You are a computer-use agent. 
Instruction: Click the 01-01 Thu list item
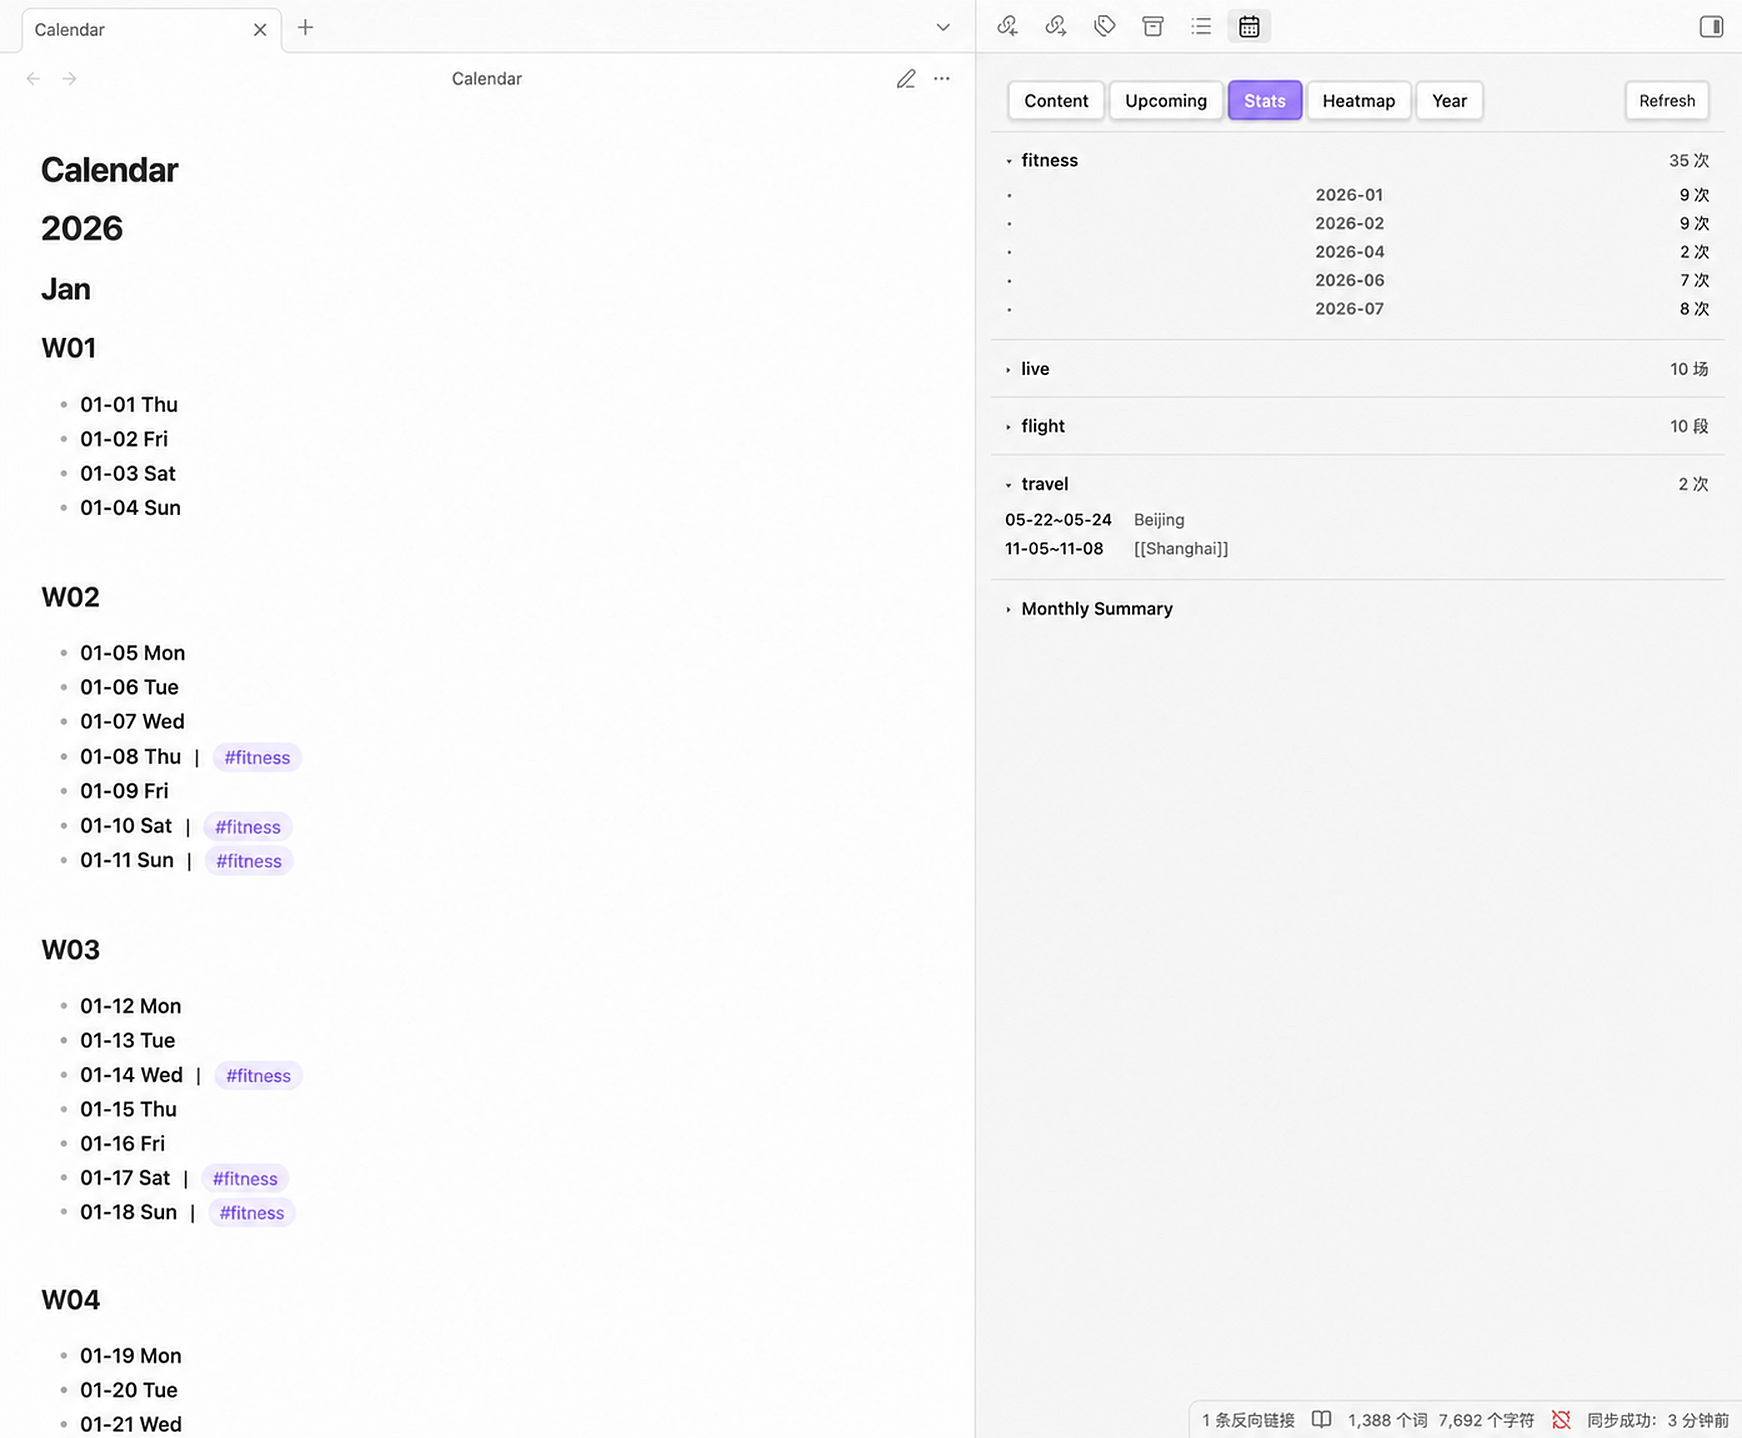click(129, 405)
